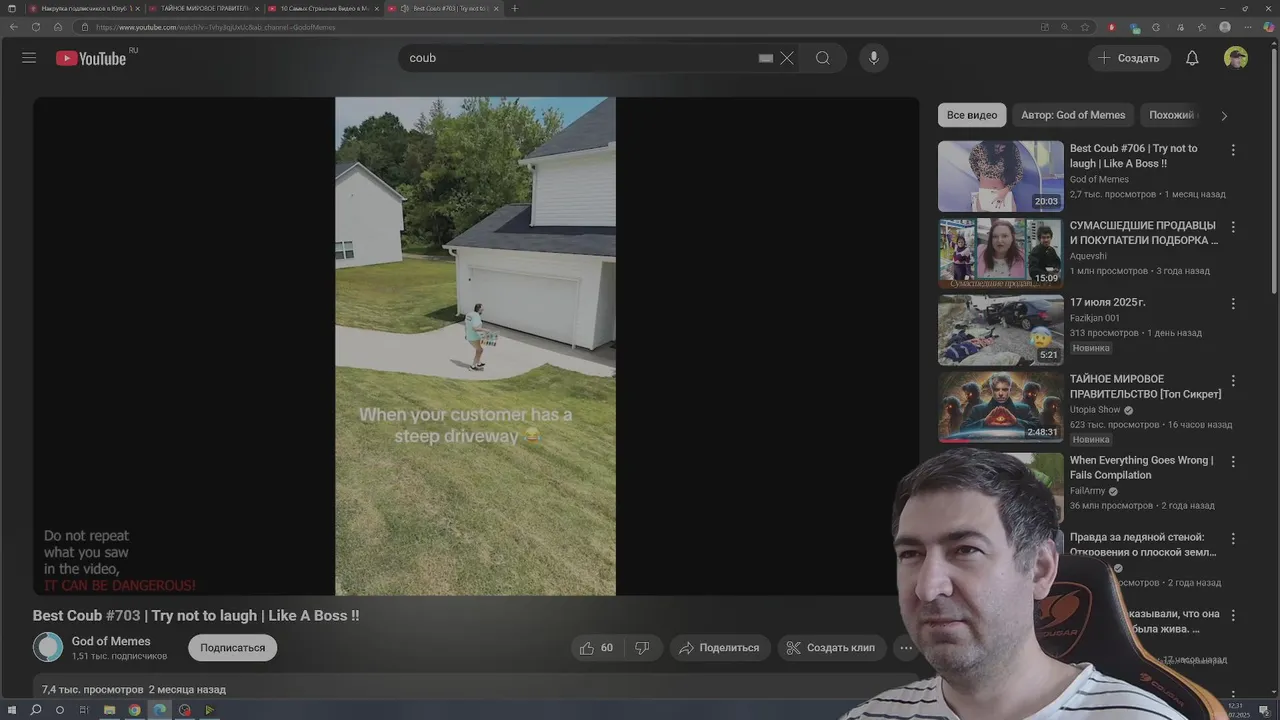The image size is (1280, 720).
Task: Open God of Memes channel avatar
Action: pyautogui.click(x=48, y=648)
